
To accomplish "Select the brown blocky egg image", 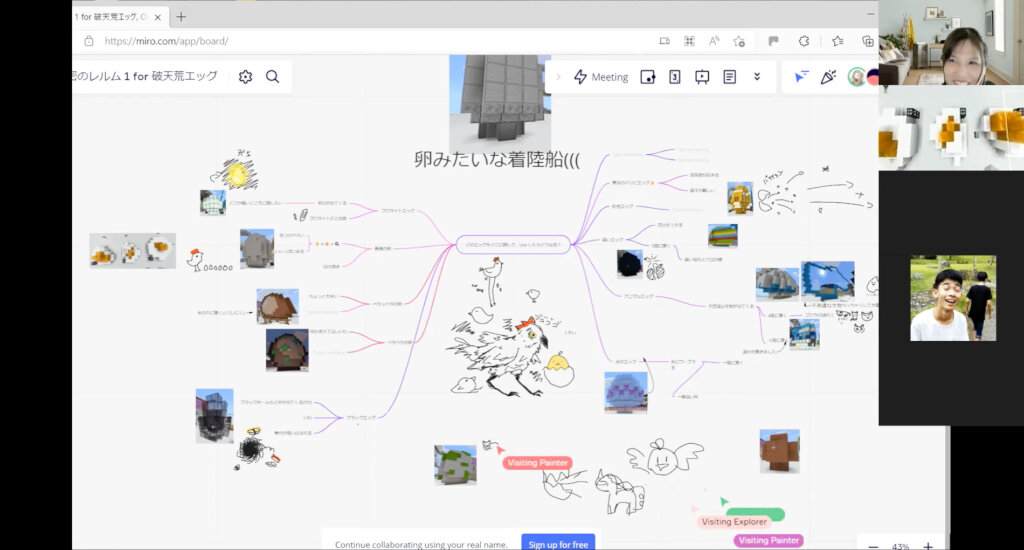I will tap(780, 451).
